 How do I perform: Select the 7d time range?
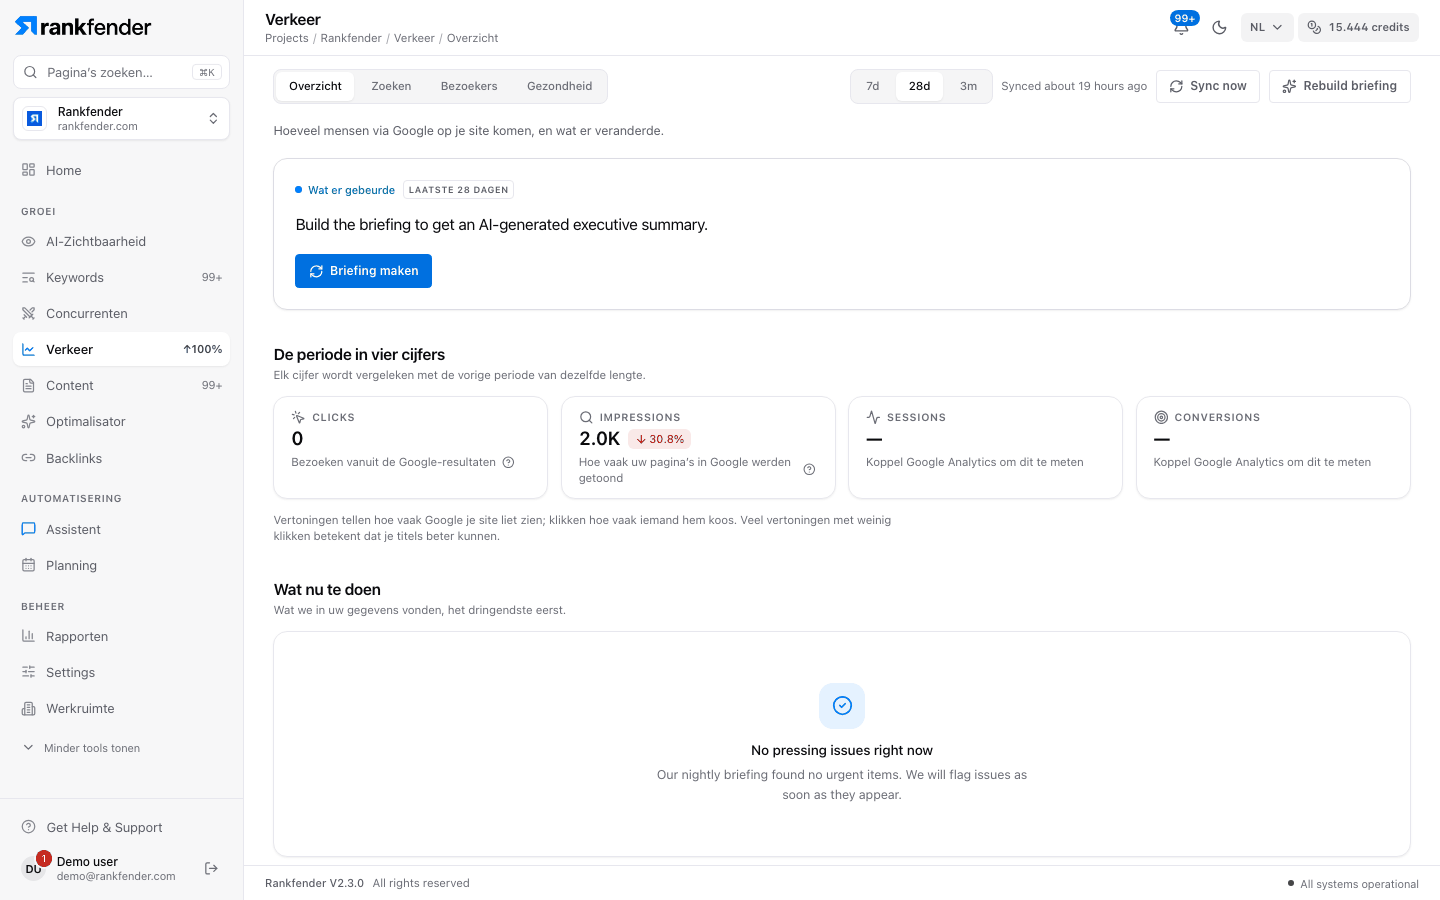click(873, 86)
